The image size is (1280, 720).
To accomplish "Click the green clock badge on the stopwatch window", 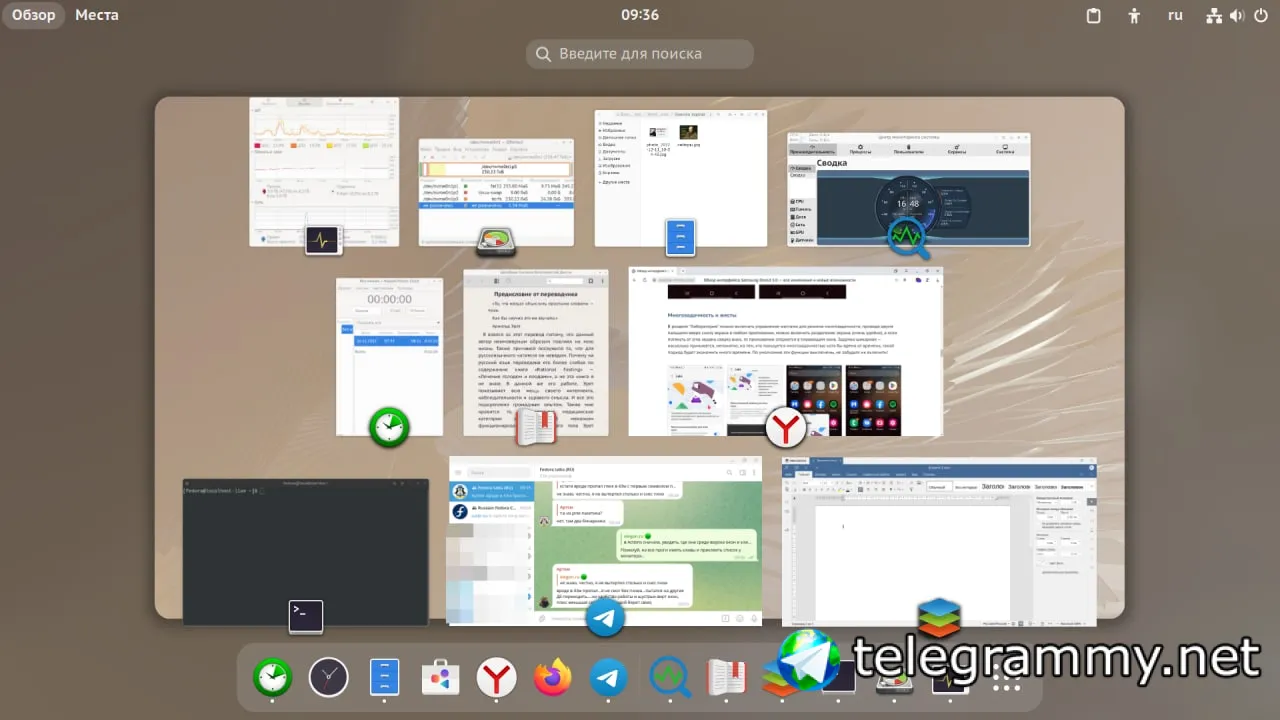I will tap(389, 428).
